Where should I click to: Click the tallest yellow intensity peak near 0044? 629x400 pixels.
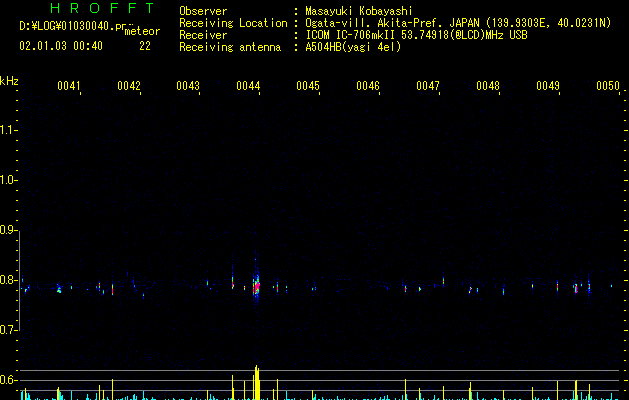coord(257,382)
